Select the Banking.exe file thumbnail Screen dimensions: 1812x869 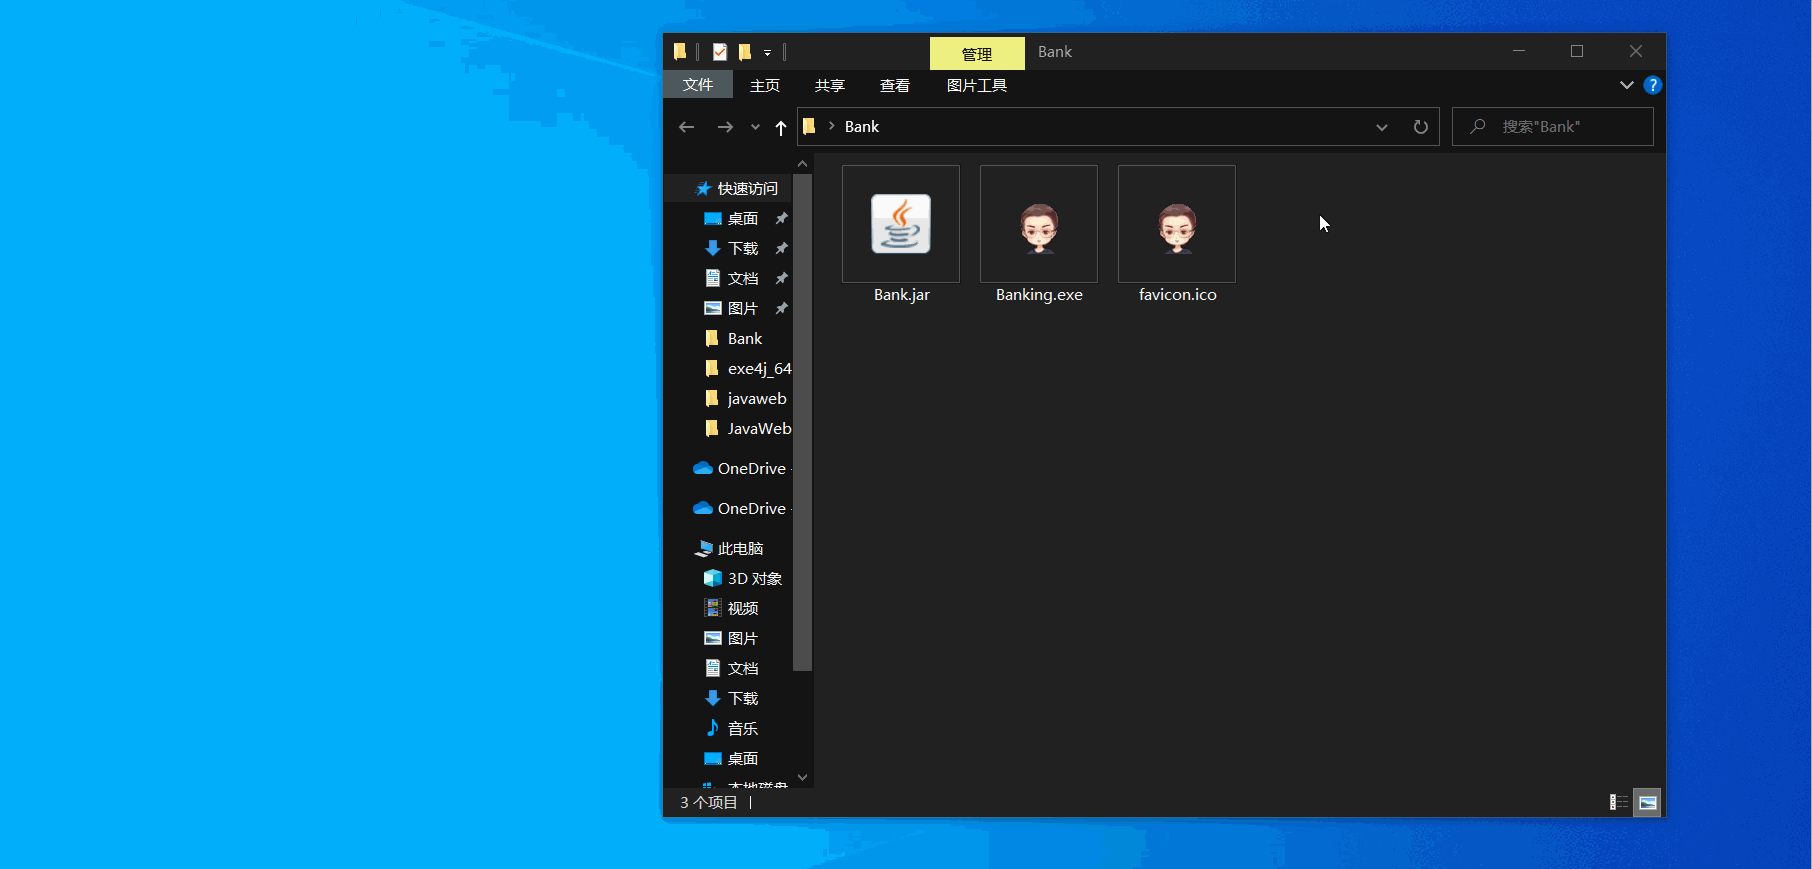click(1039, 224)
